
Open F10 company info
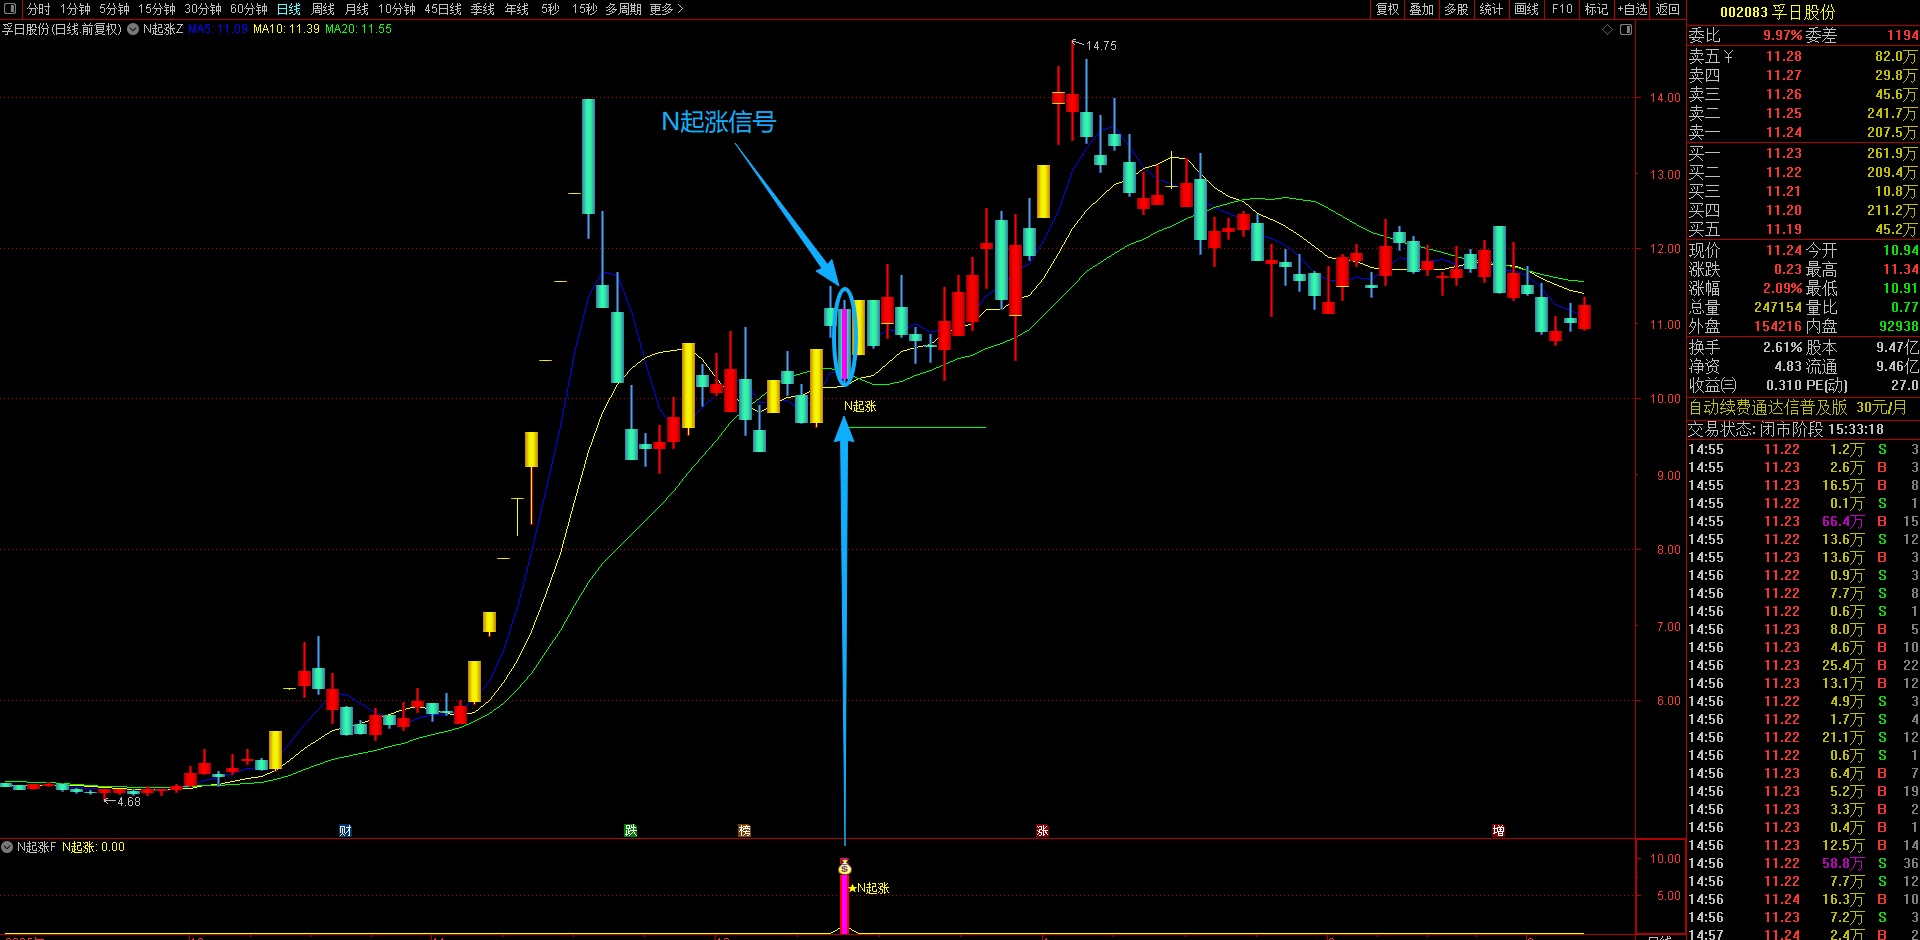pos(1562,9)
